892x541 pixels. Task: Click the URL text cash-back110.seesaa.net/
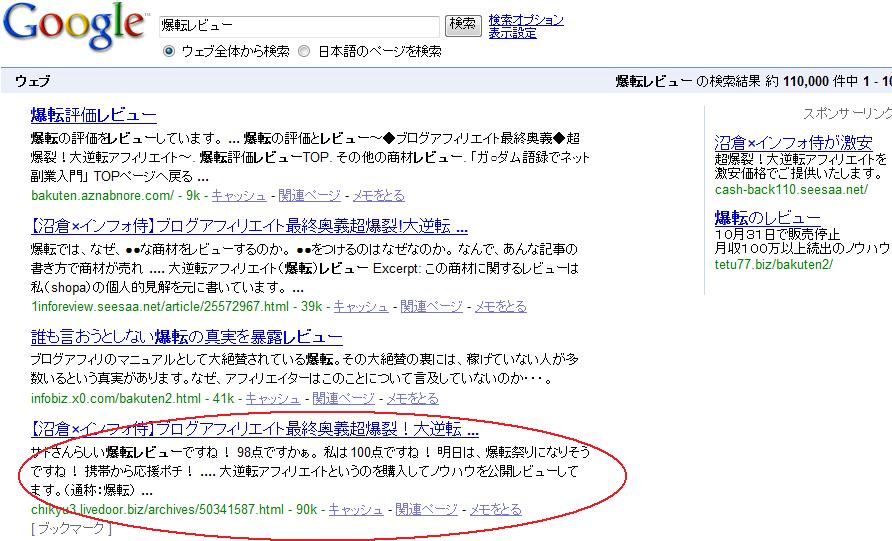tap(791, 190)
